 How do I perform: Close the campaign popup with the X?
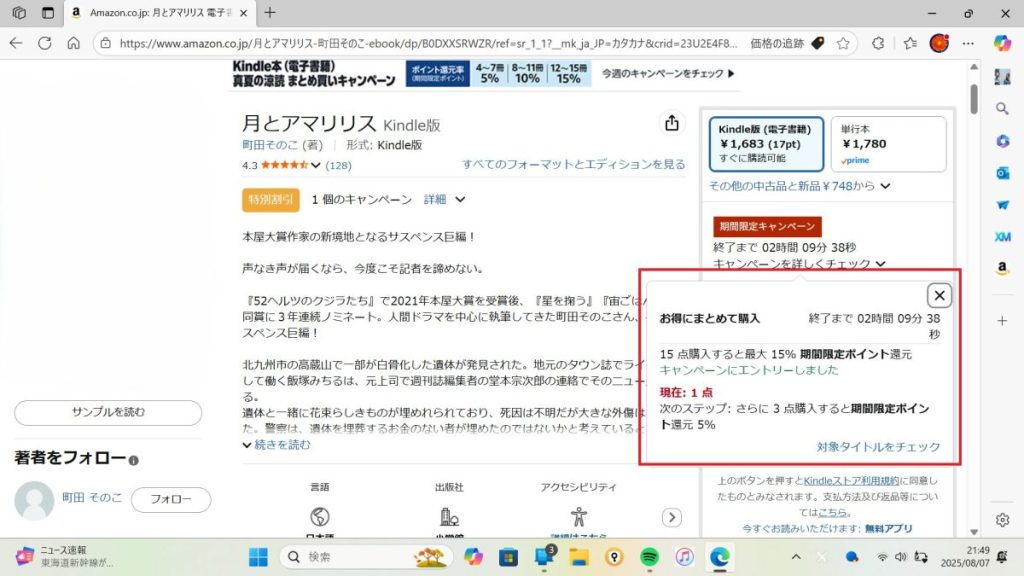coord(939,295)
